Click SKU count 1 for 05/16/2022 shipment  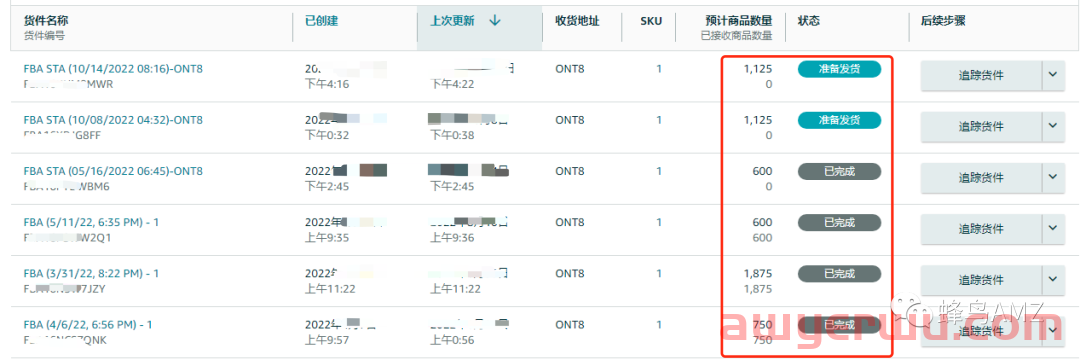658,171
